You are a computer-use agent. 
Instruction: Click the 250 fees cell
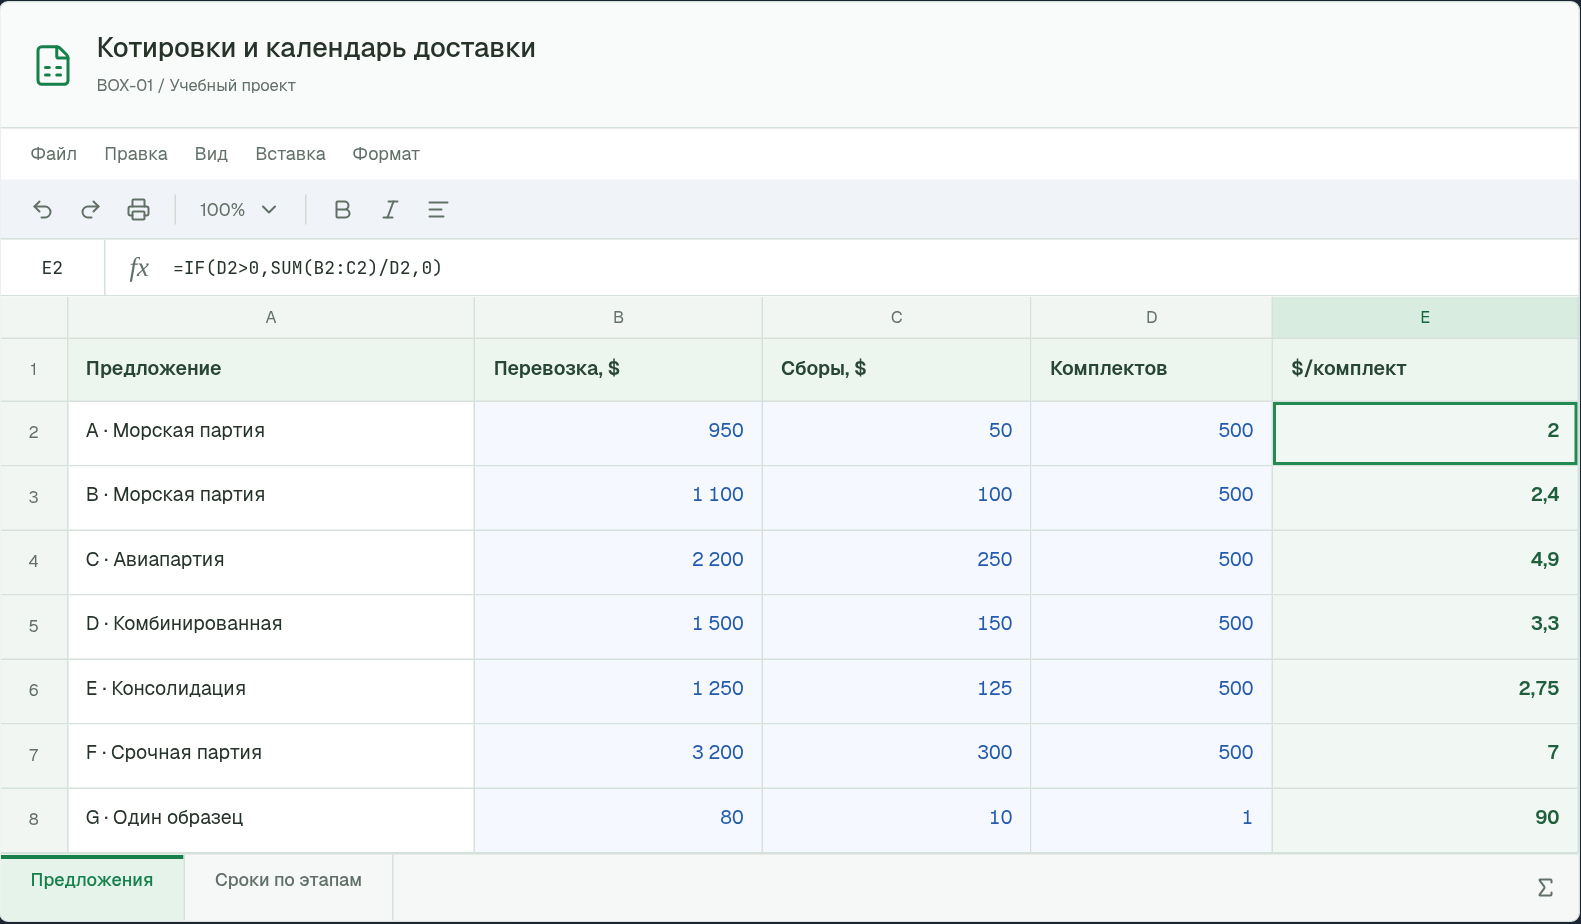(897, 561)
